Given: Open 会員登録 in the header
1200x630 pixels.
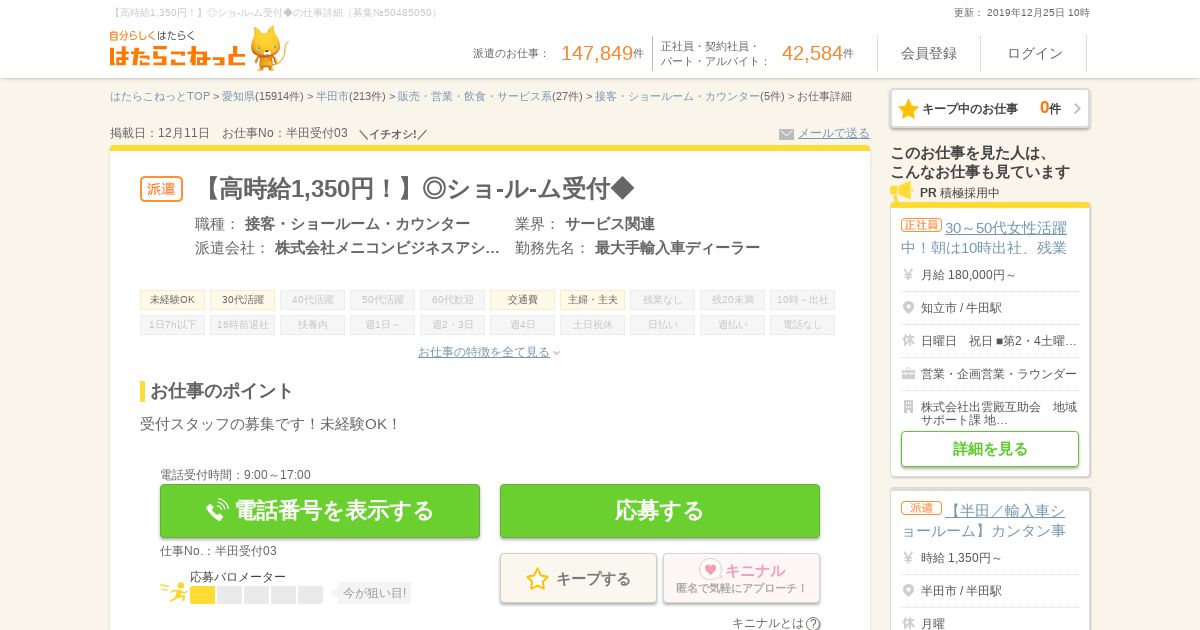Looking at the screenshot, I should [x=929, y=53].
